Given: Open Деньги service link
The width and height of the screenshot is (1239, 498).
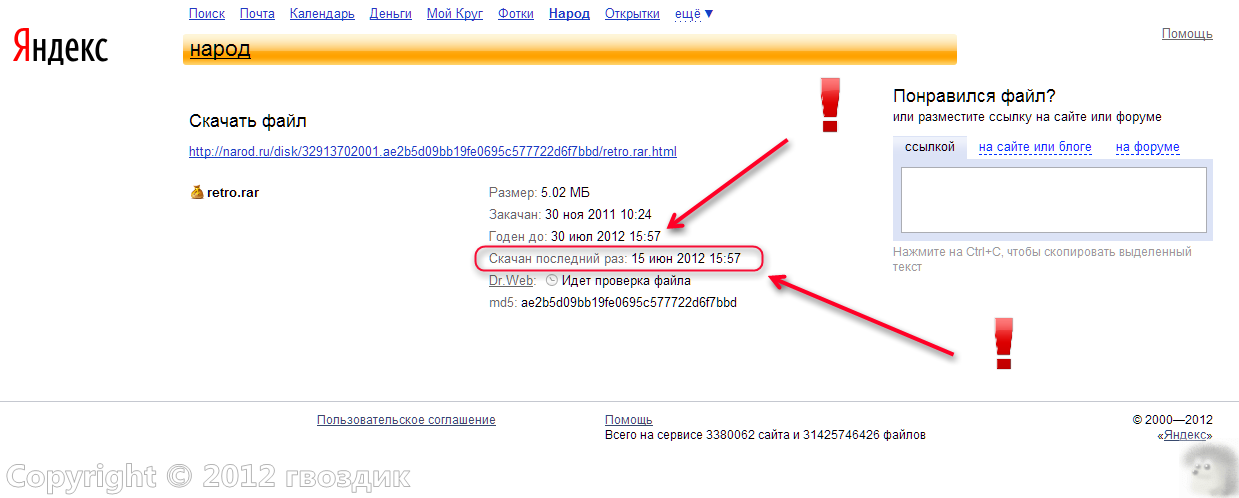Looking at the screenshot, I should pyautogui.click(x=390, y=14).
